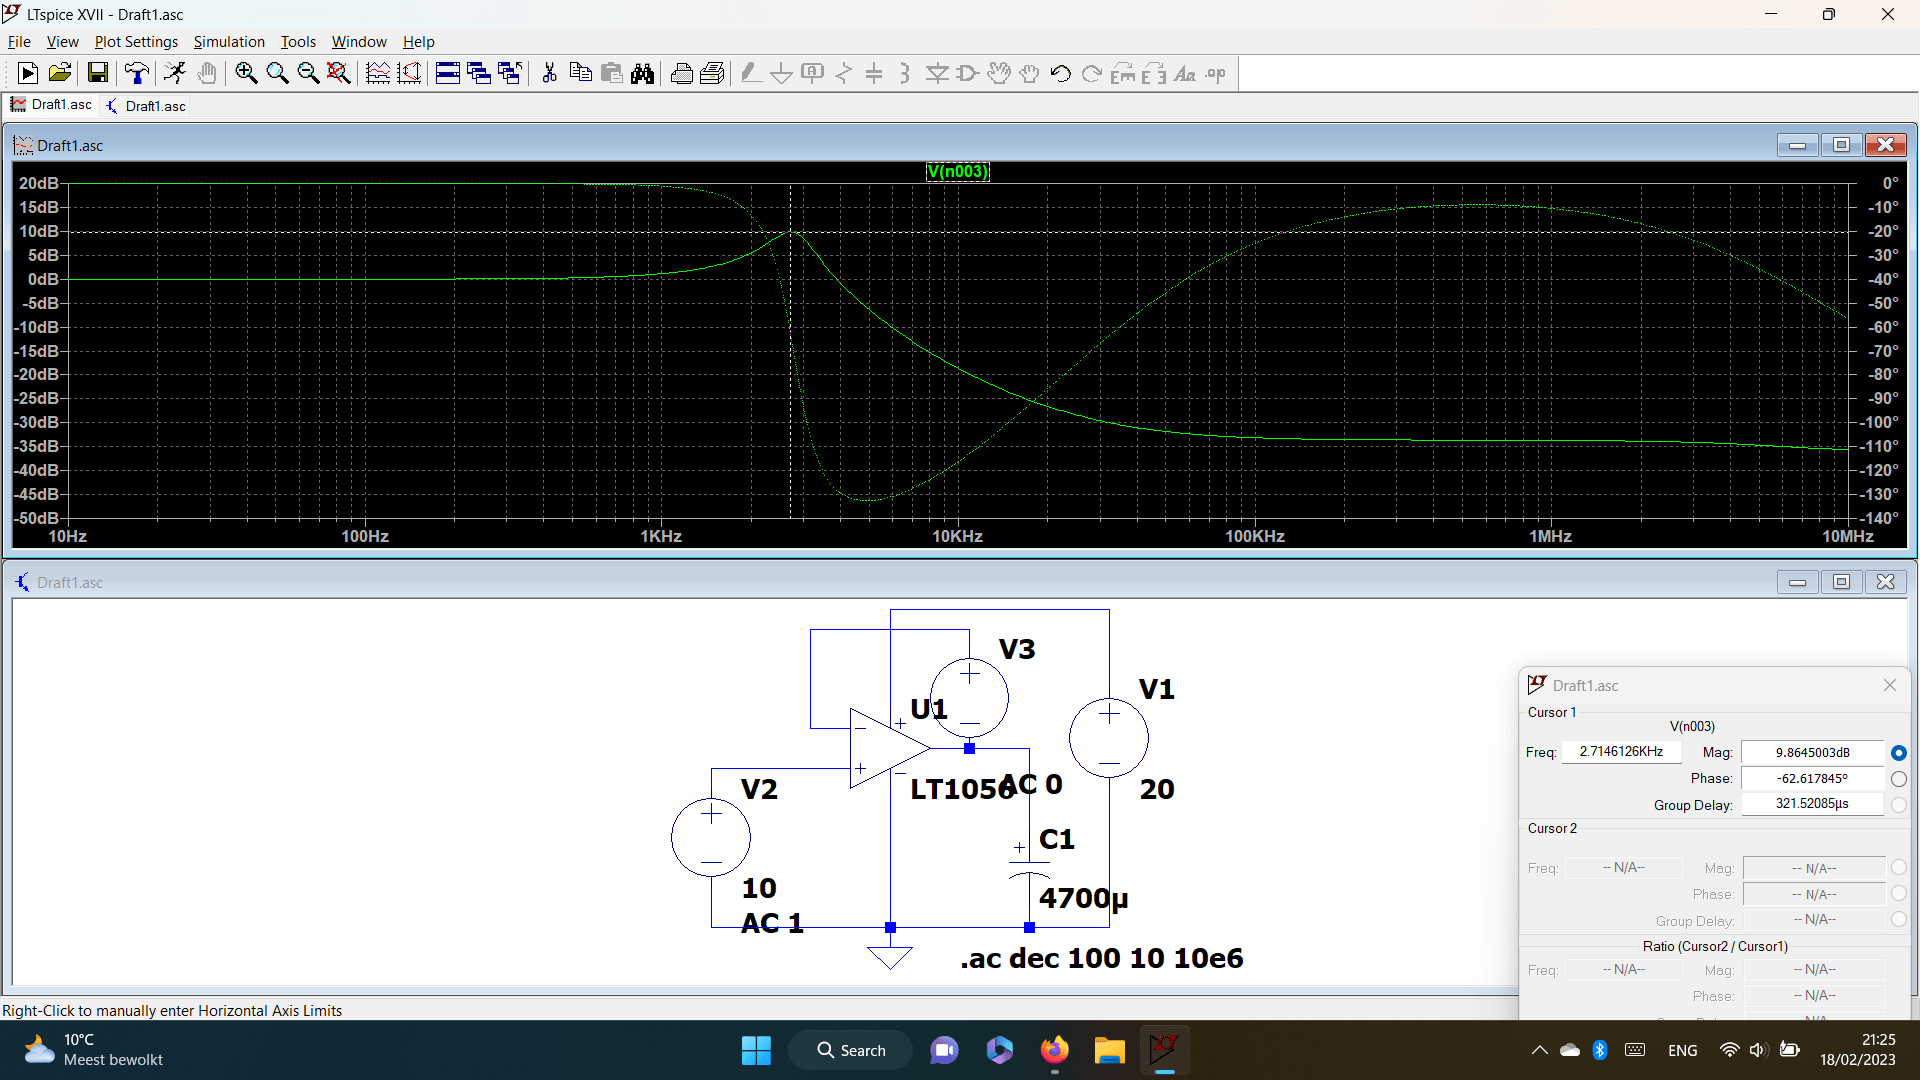This screenshot has width=1920, height=1080.
Task: Open the Window menu
Action: pos(359,41)
